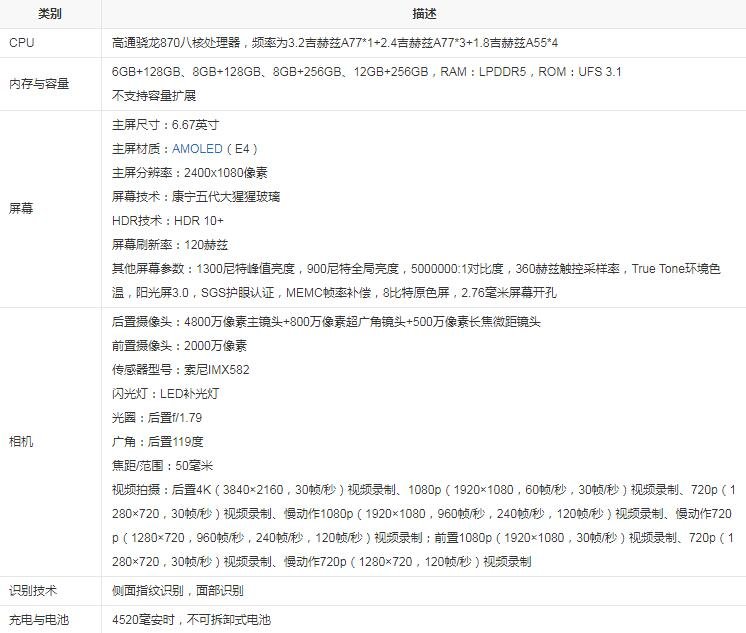Select the 相机 row label
Viewport: 746px width, 633px height.
(21, 441)
